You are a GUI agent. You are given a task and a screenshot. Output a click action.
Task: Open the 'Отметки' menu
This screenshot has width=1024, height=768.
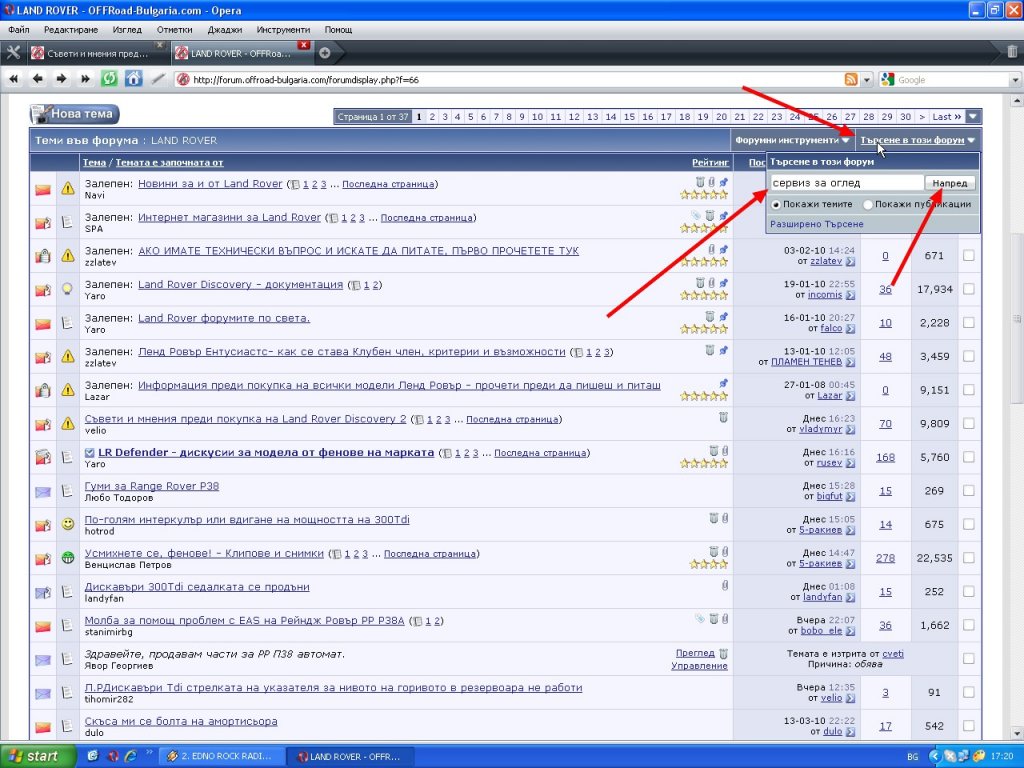[174, 30]
